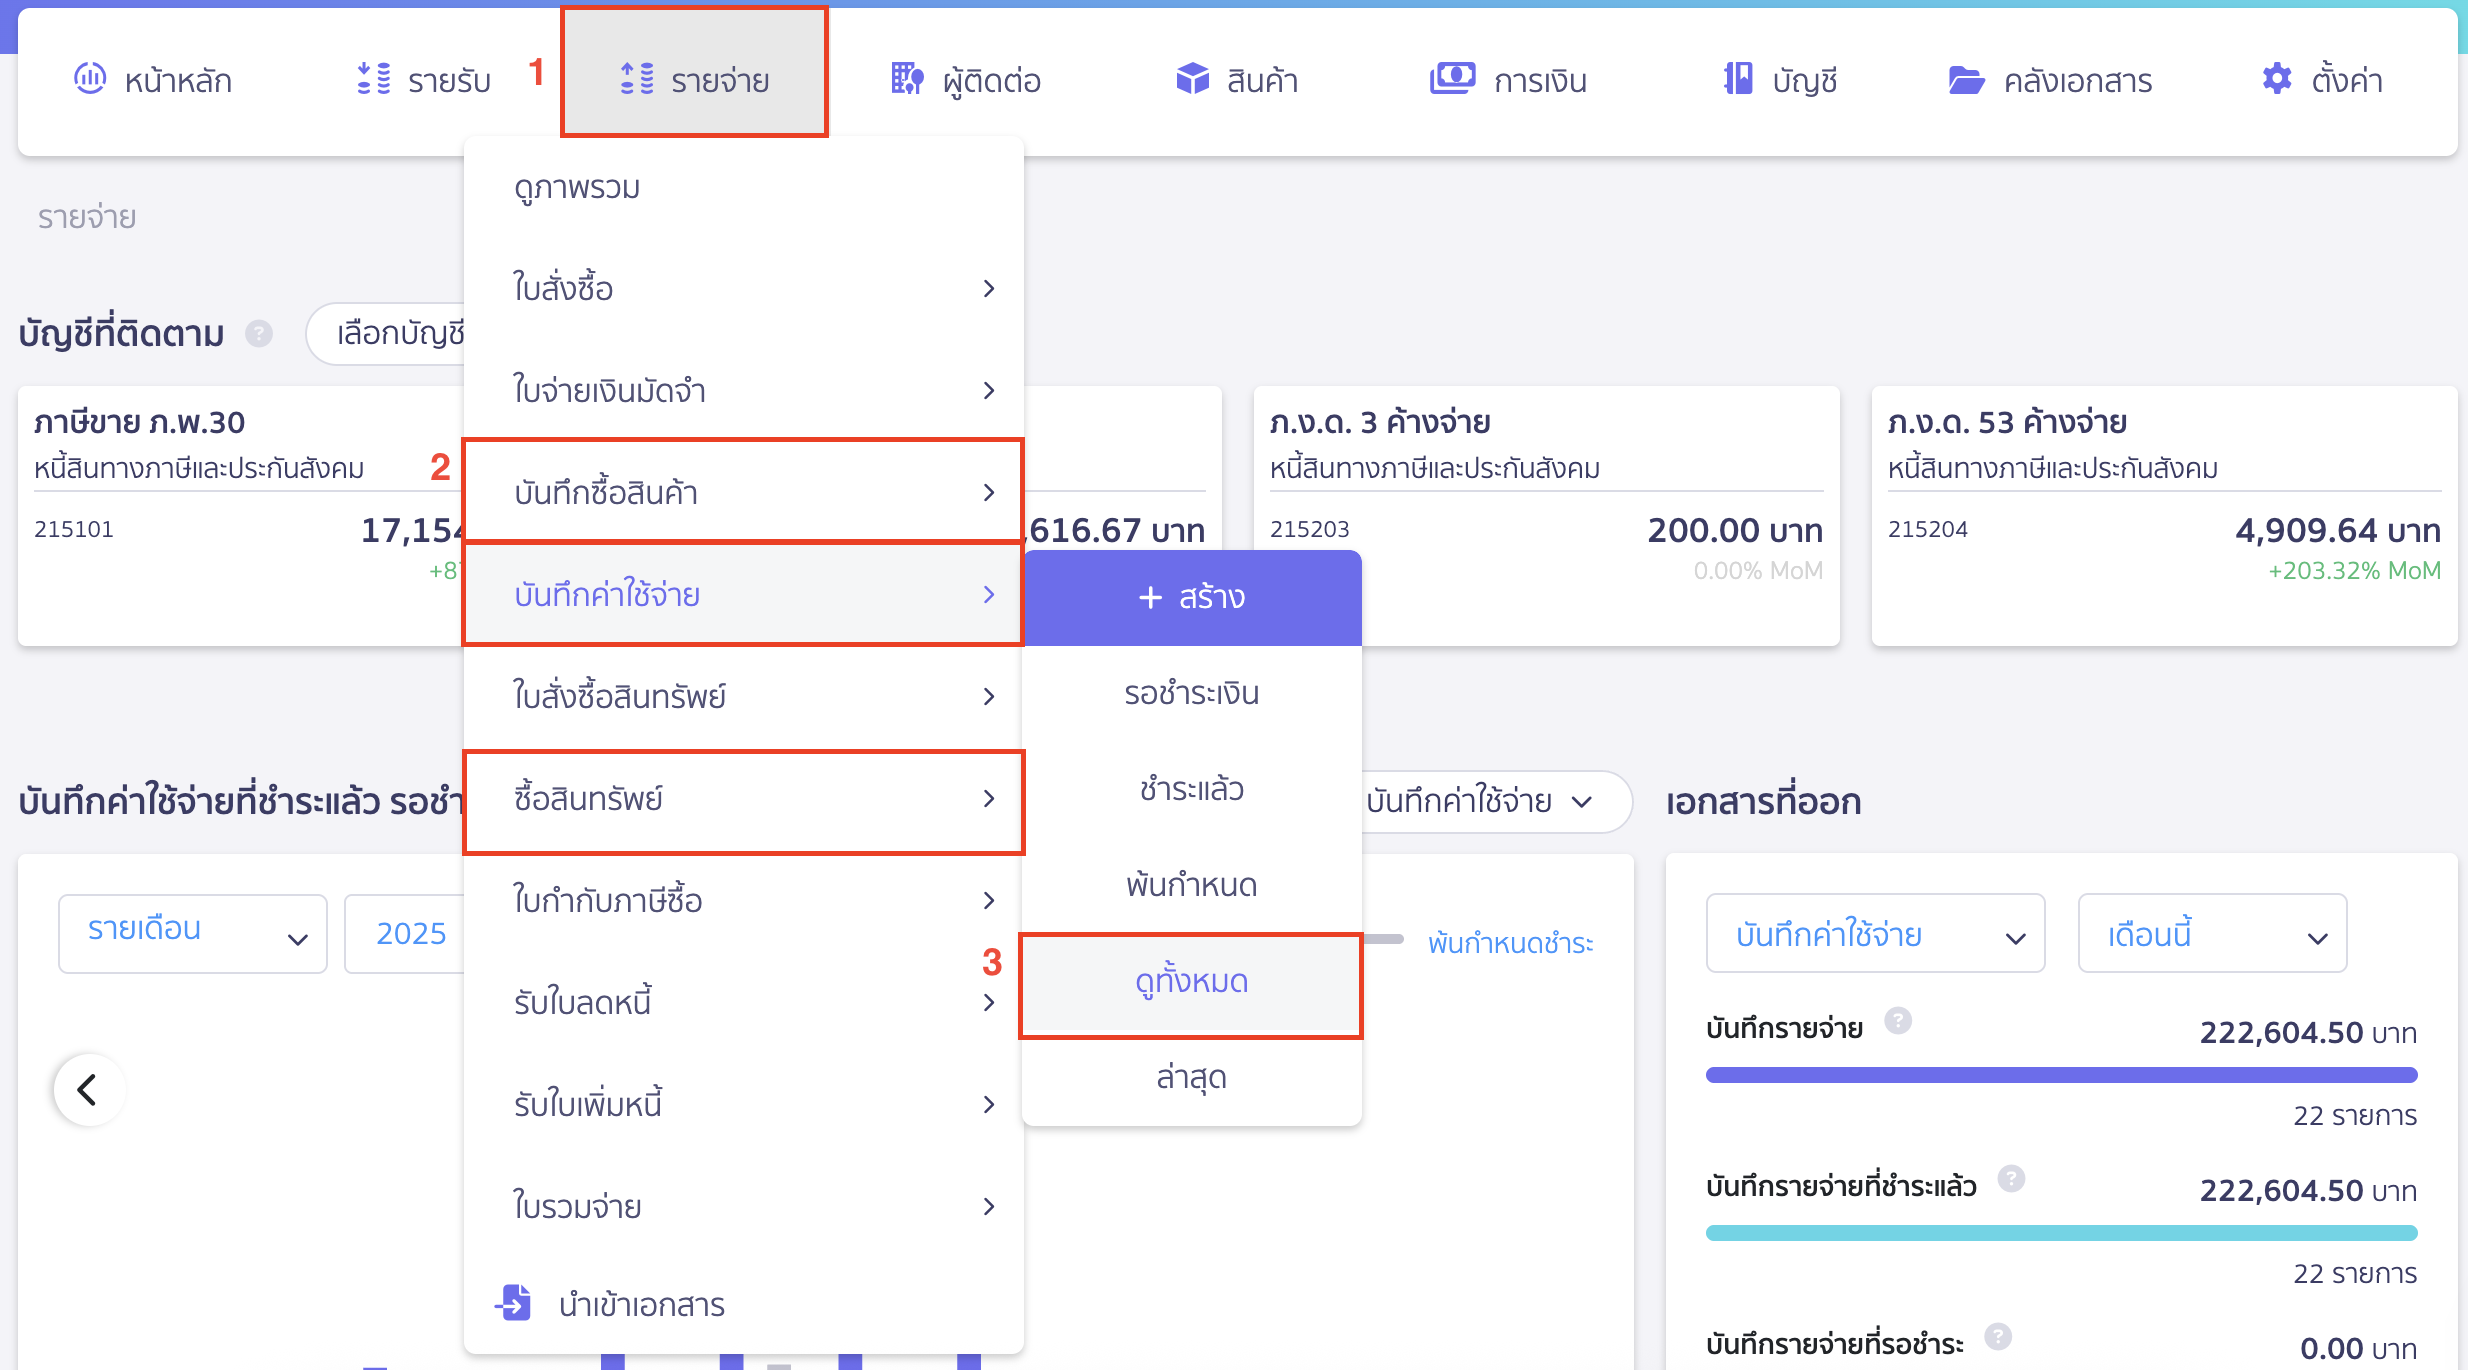Click the หน้าหลัก dashboard icon

click(x=90, y=78)
